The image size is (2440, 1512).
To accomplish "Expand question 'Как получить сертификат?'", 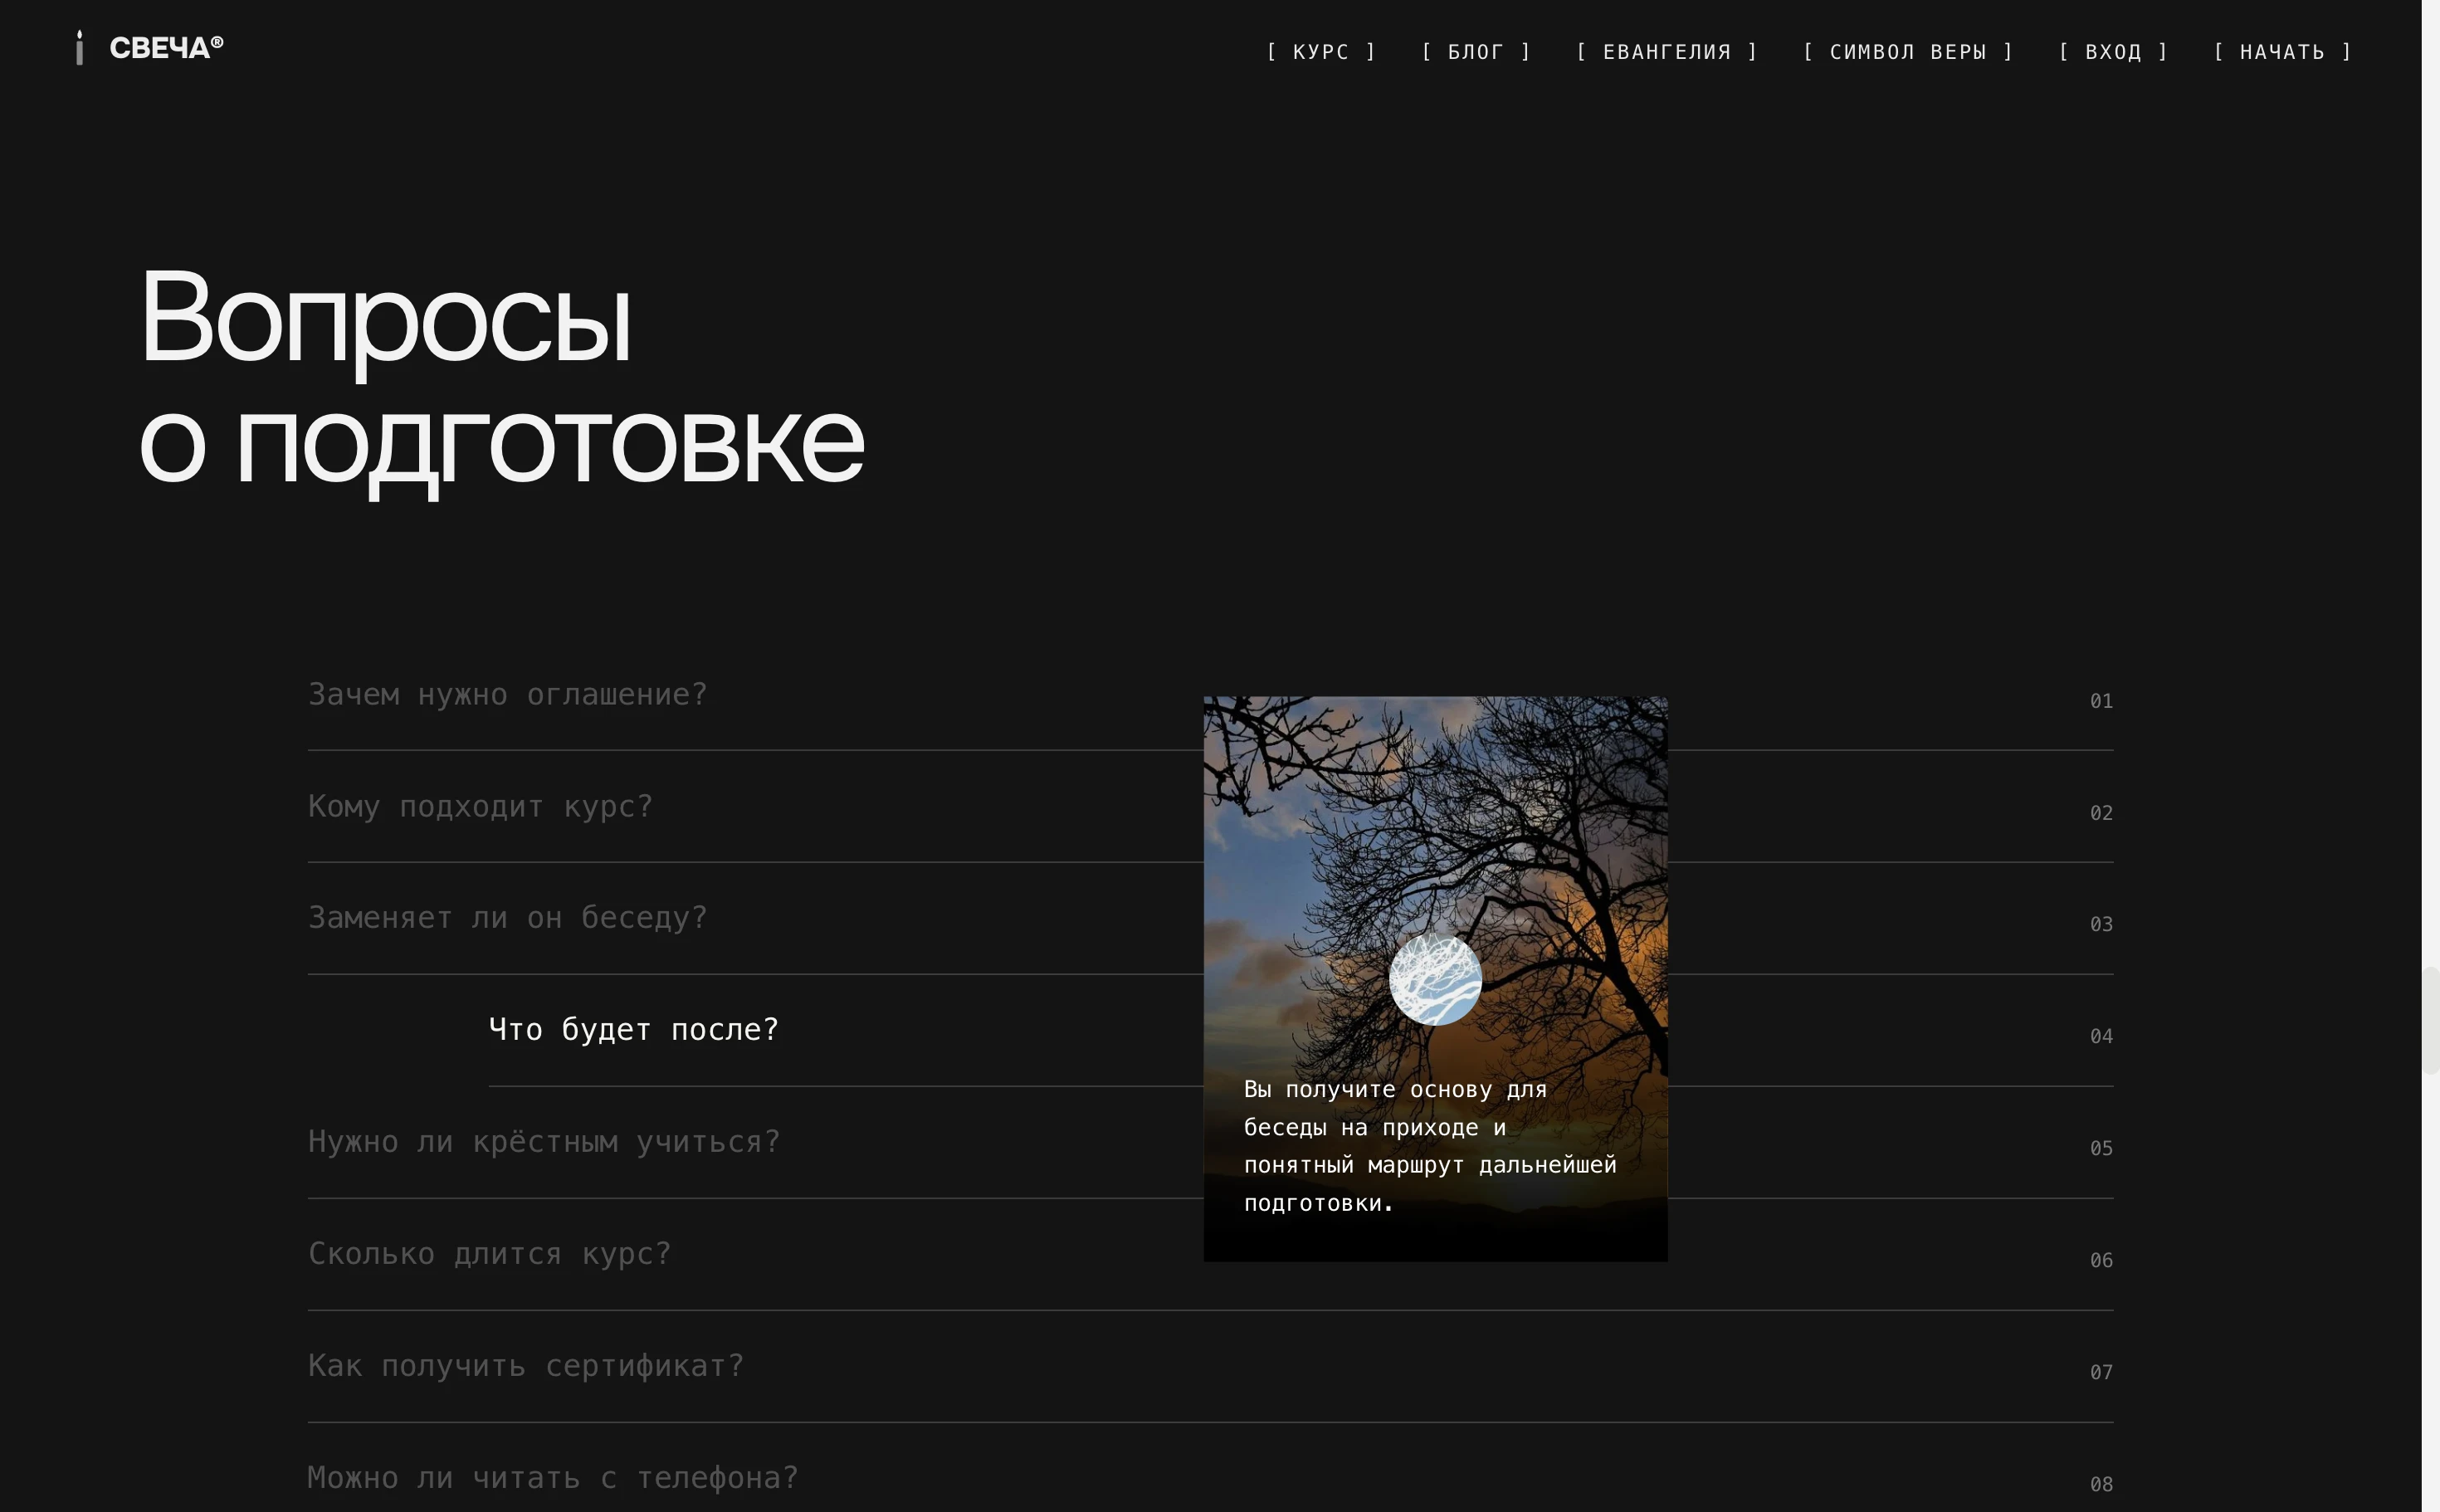I will 525,1365.
